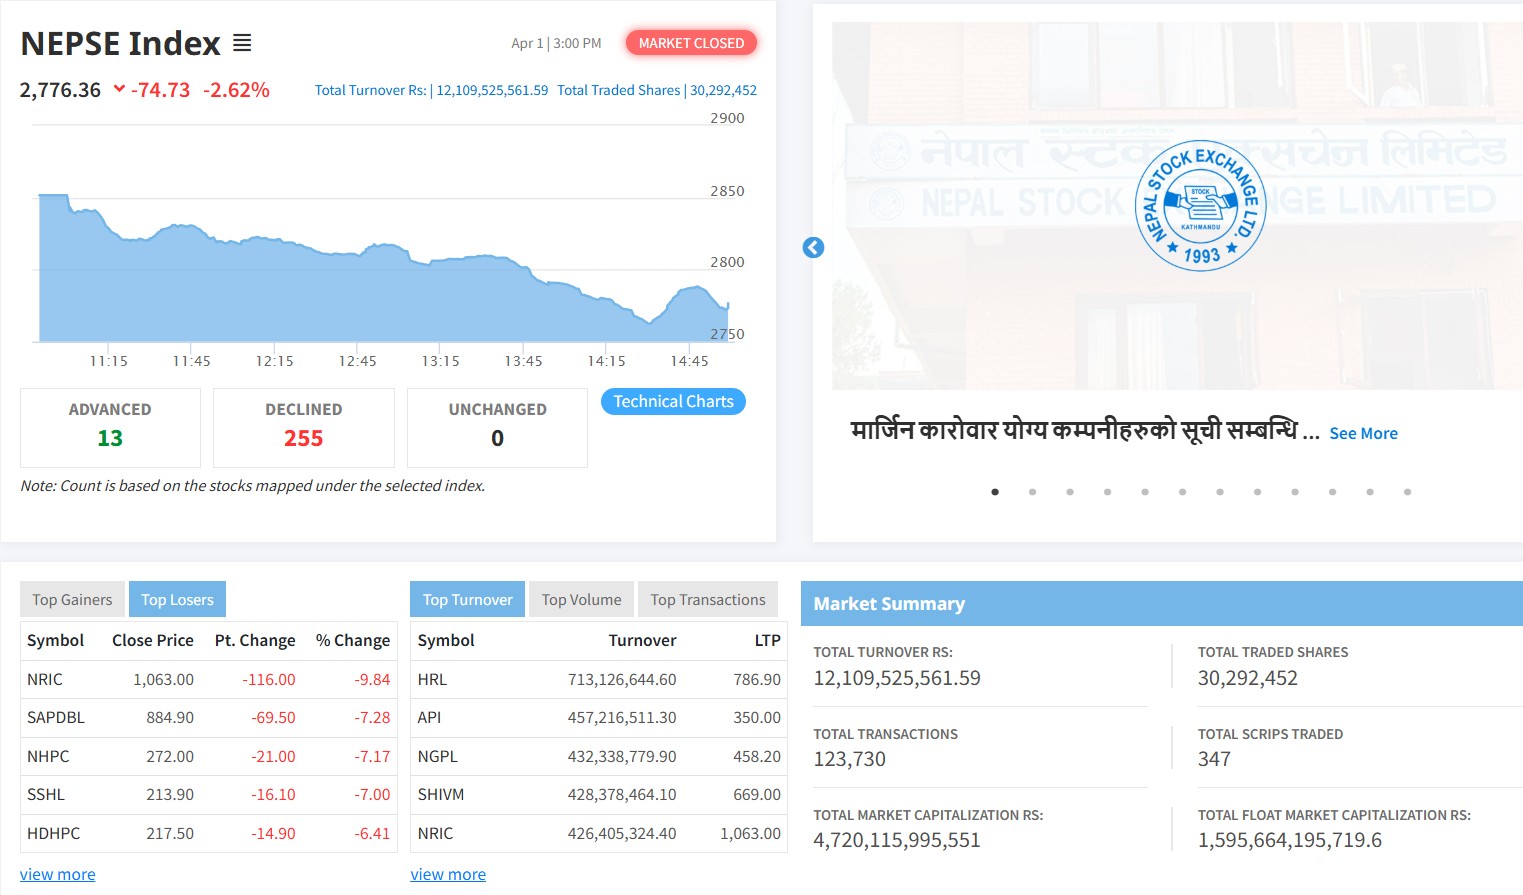Click the DECLINED 255 count box
The image size is (1523, 895).
point(303,428)
